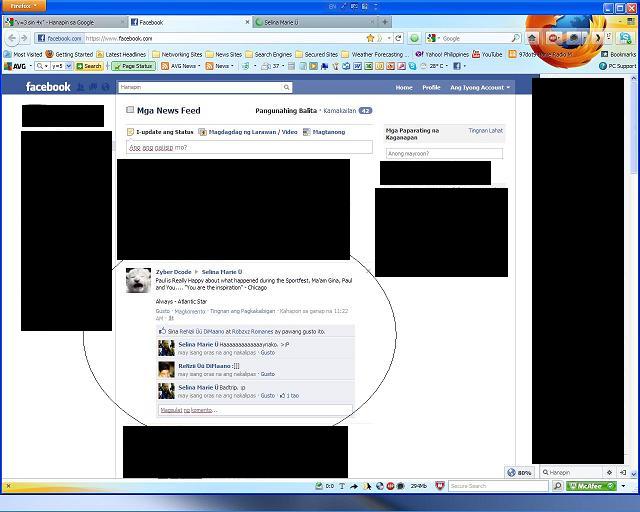Viewport: 640px width, 512px height.
Task: Open the Search Engines bookmark folder
Action: [x=269, y=54]
